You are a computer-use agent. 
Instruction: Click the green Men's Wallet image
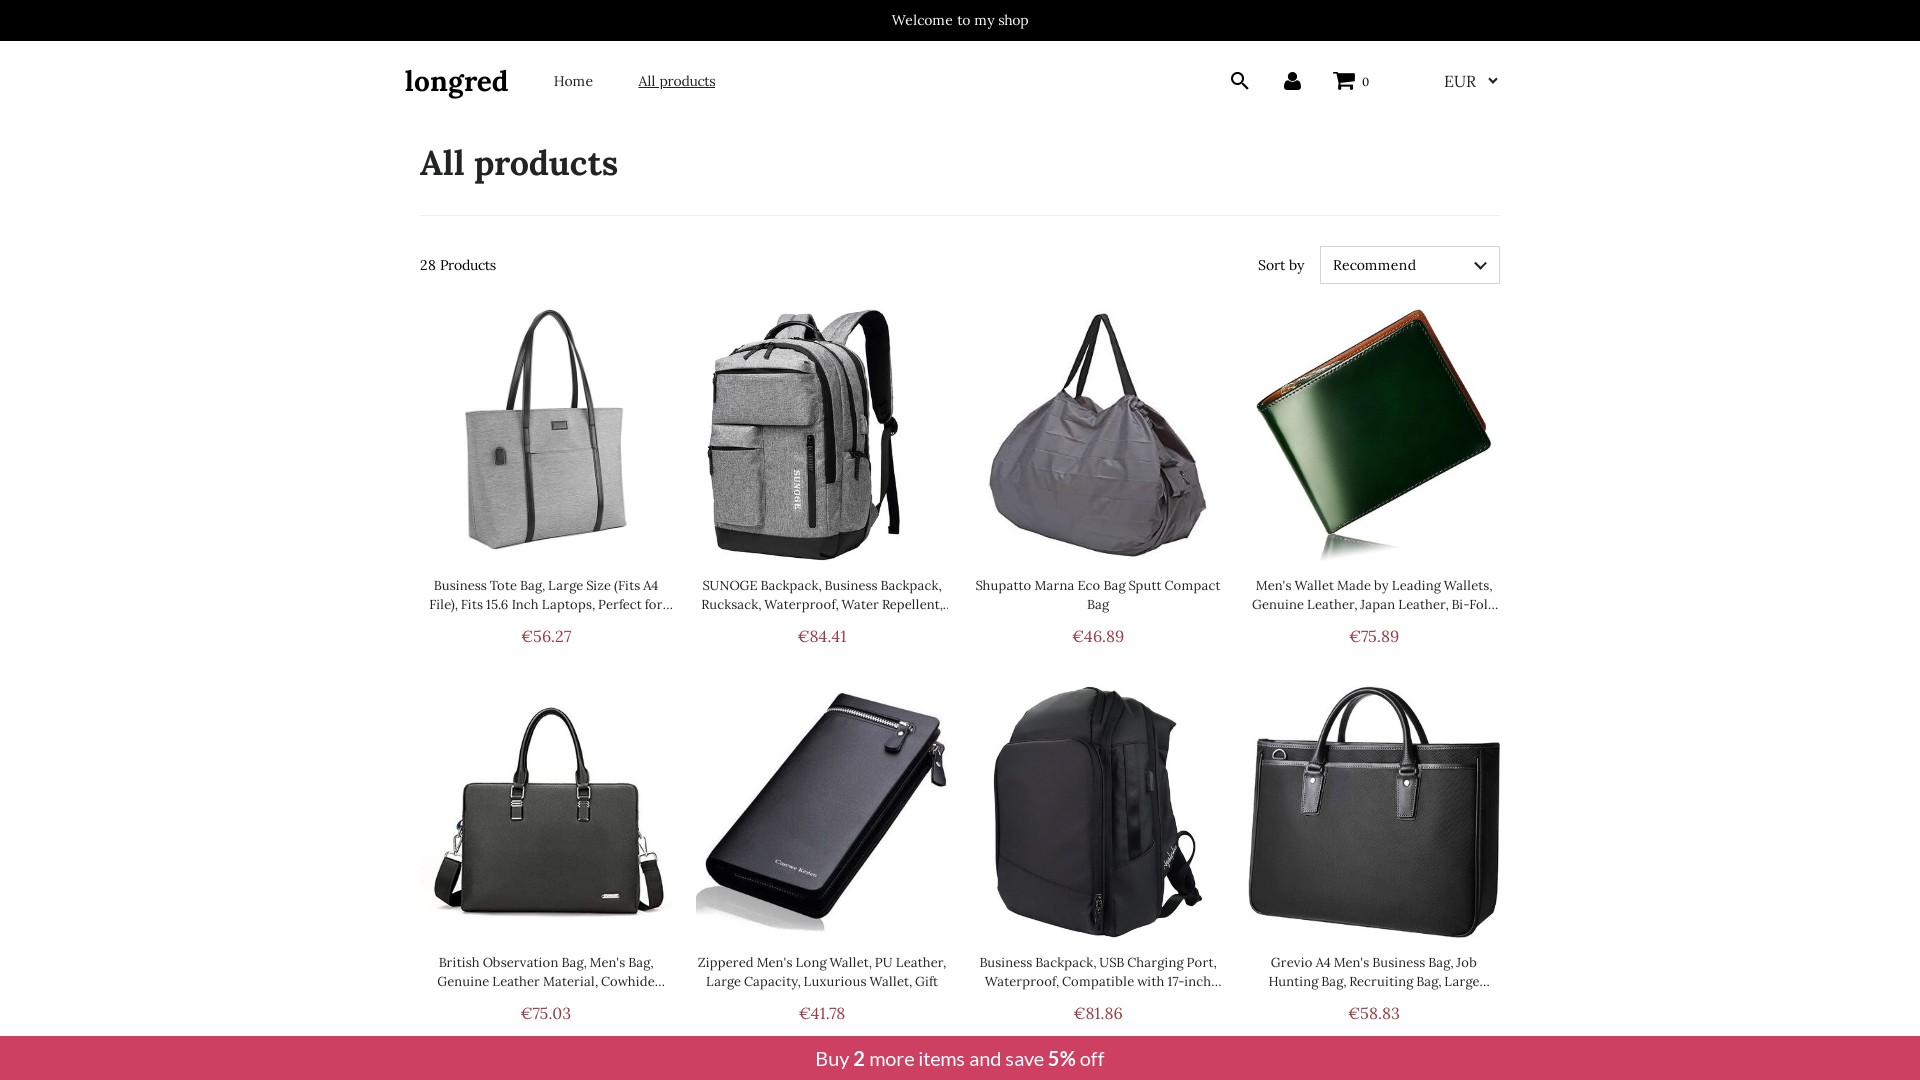click(x=1374, y=434)
